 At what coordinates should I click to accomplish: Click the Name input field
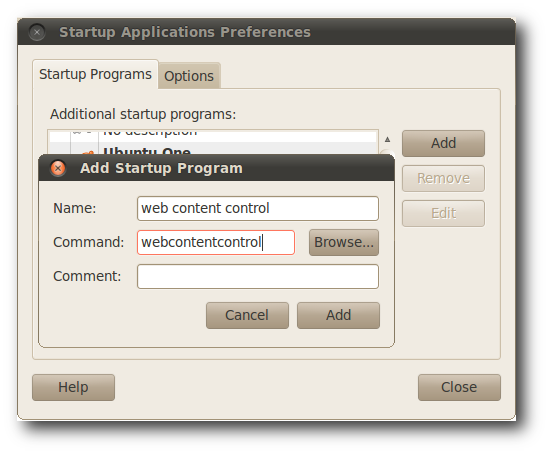(x=258, y=208)
